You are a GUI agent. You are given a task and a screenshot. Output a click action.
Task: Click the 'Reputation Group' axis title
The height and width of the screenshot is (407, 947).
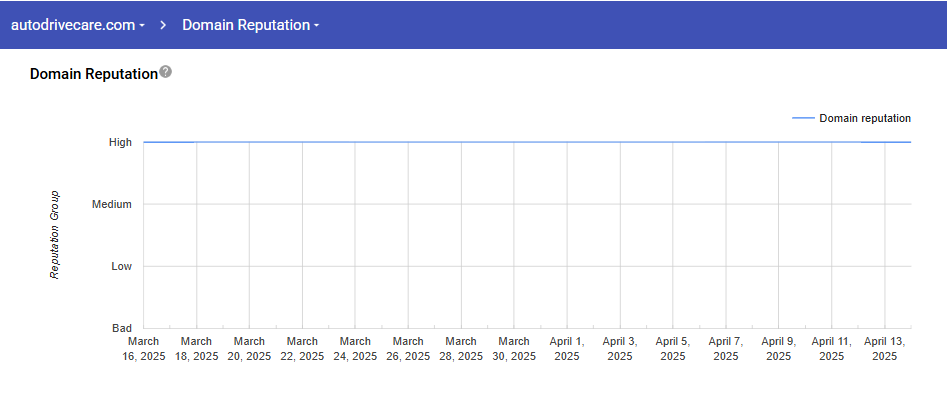(55, 235)
